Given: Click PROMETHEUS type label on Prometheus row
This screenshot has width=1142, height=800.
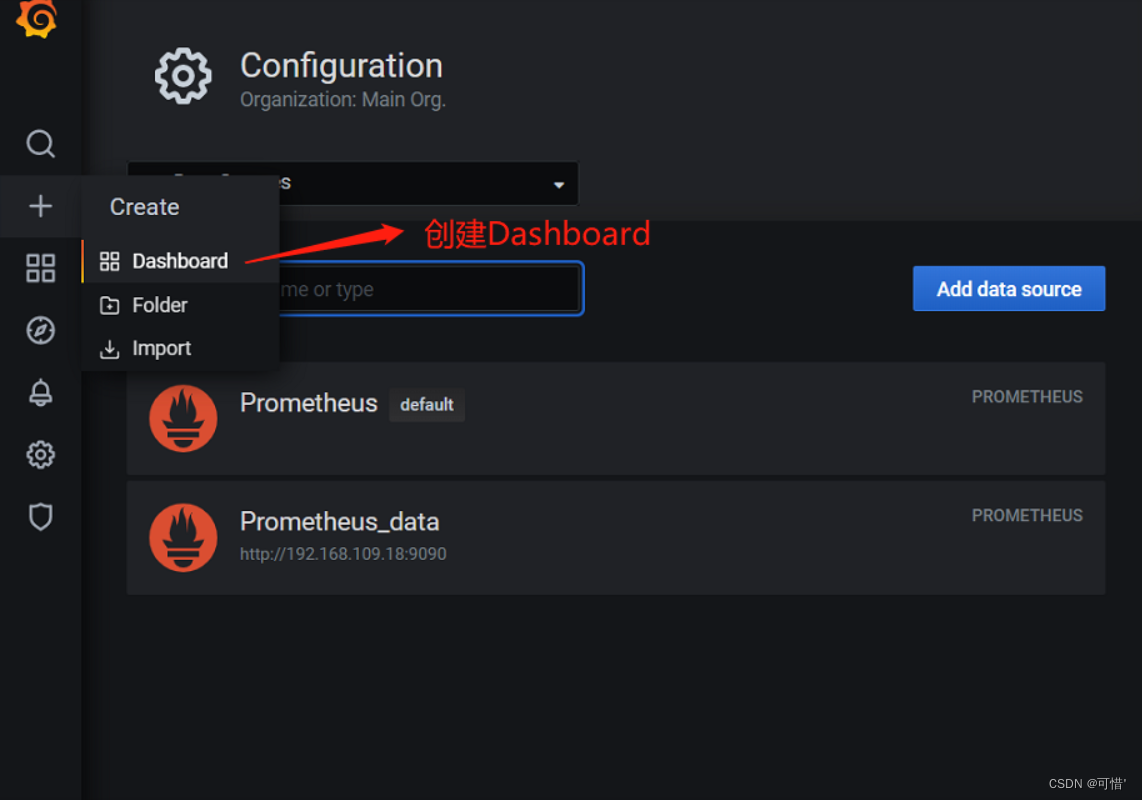Looking at the screenshot, I should click(x=1027, y=397).
